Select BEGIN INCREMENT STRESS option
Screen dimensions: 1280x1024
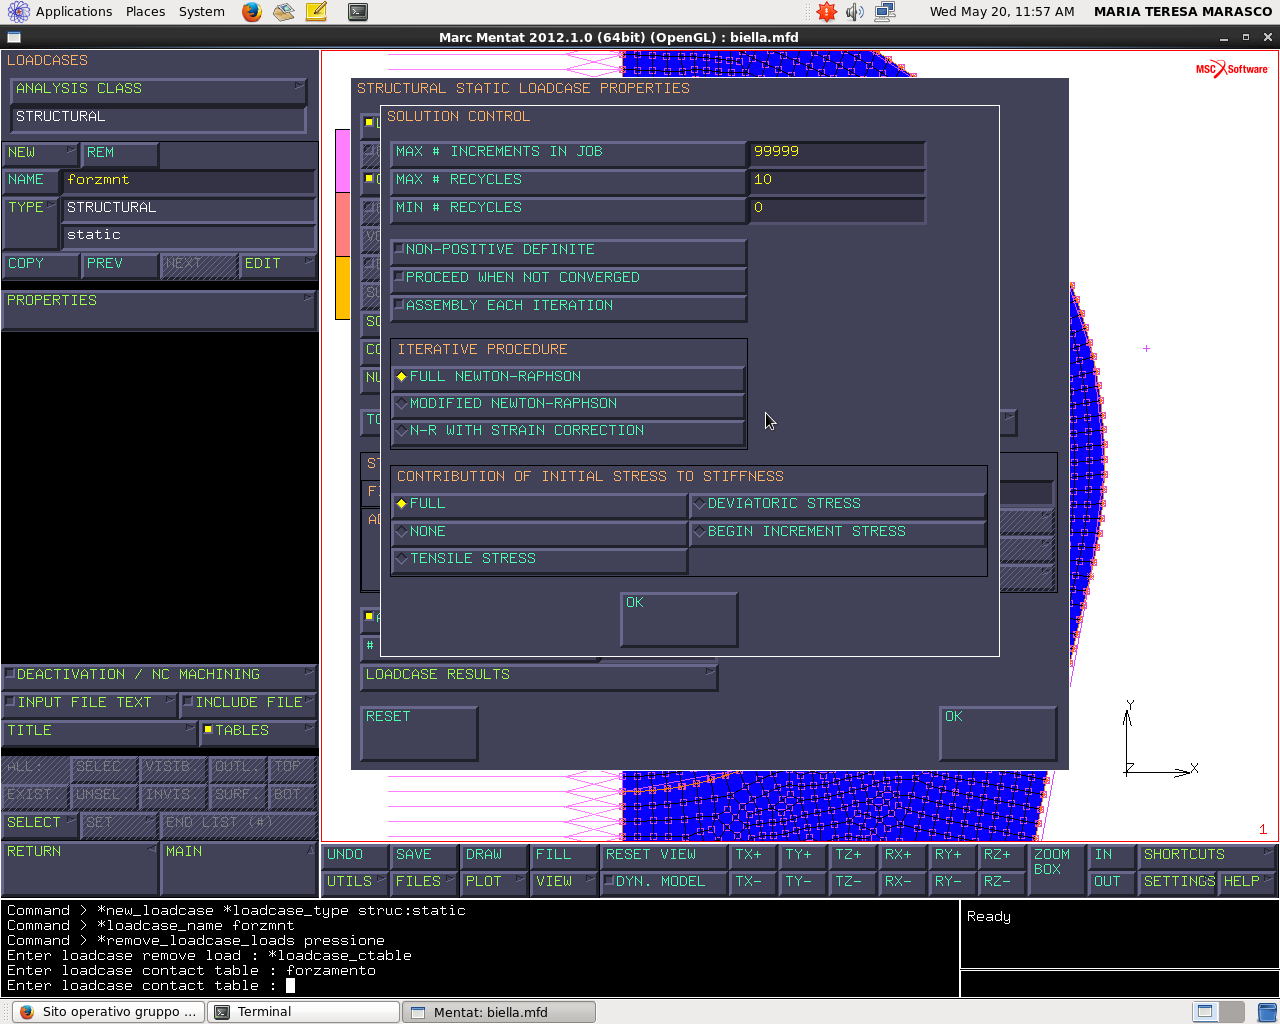[838, 532]
